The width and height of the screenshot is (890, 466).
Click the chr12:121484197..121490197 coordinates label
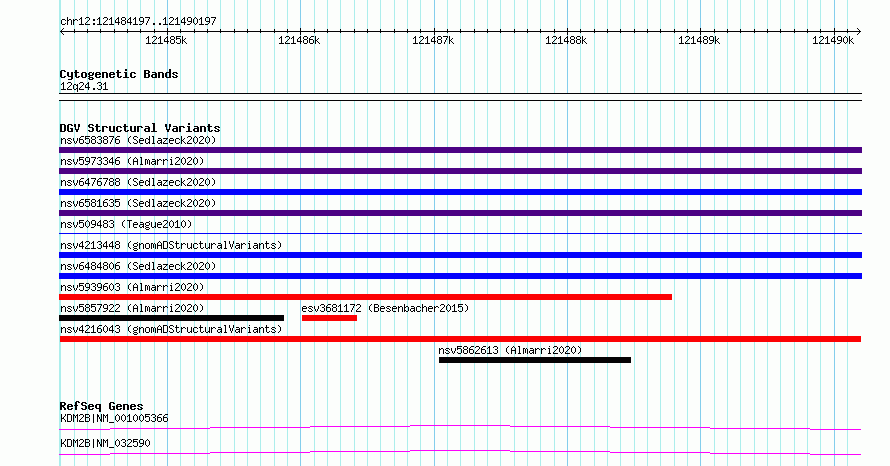[x=138, y=21]
